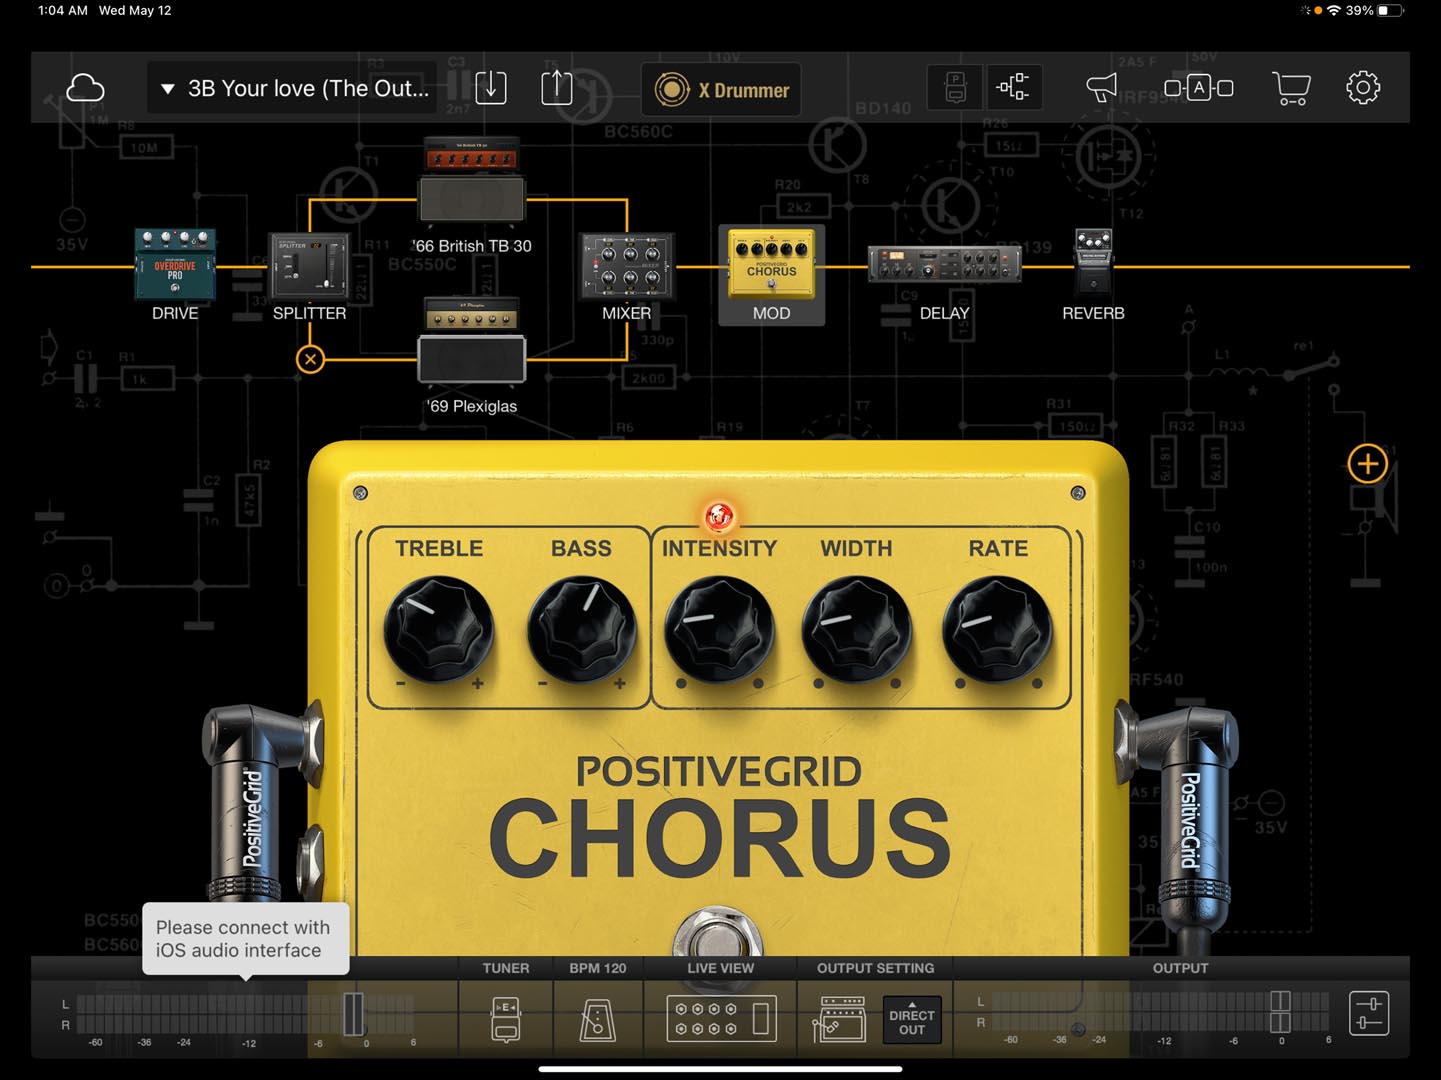Open the OUTPUT SETTING amp icon

click(839, 1018)
